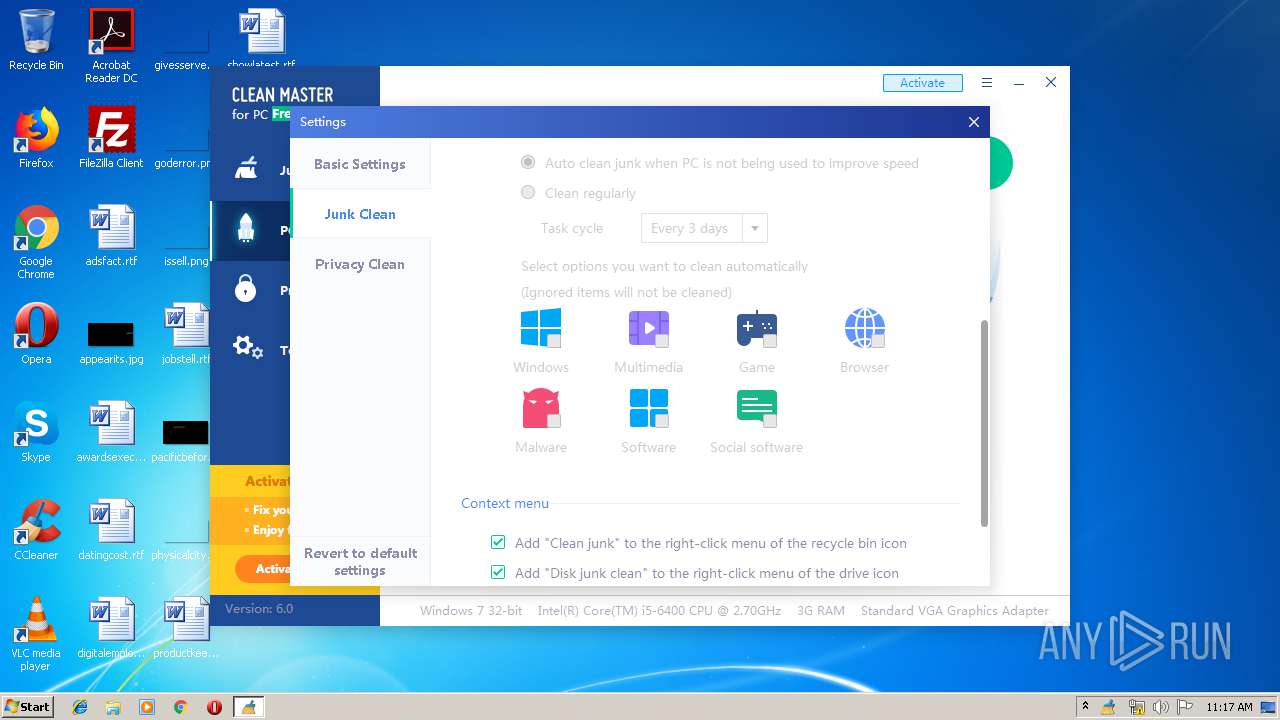1280x720 pixels.
Task: Open the Privacy Clean lock icon
Action: coord(246,289)
